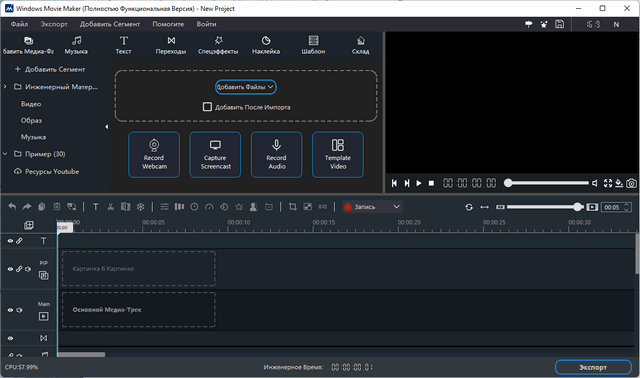Click the scissors split icon

pos(110,207)
